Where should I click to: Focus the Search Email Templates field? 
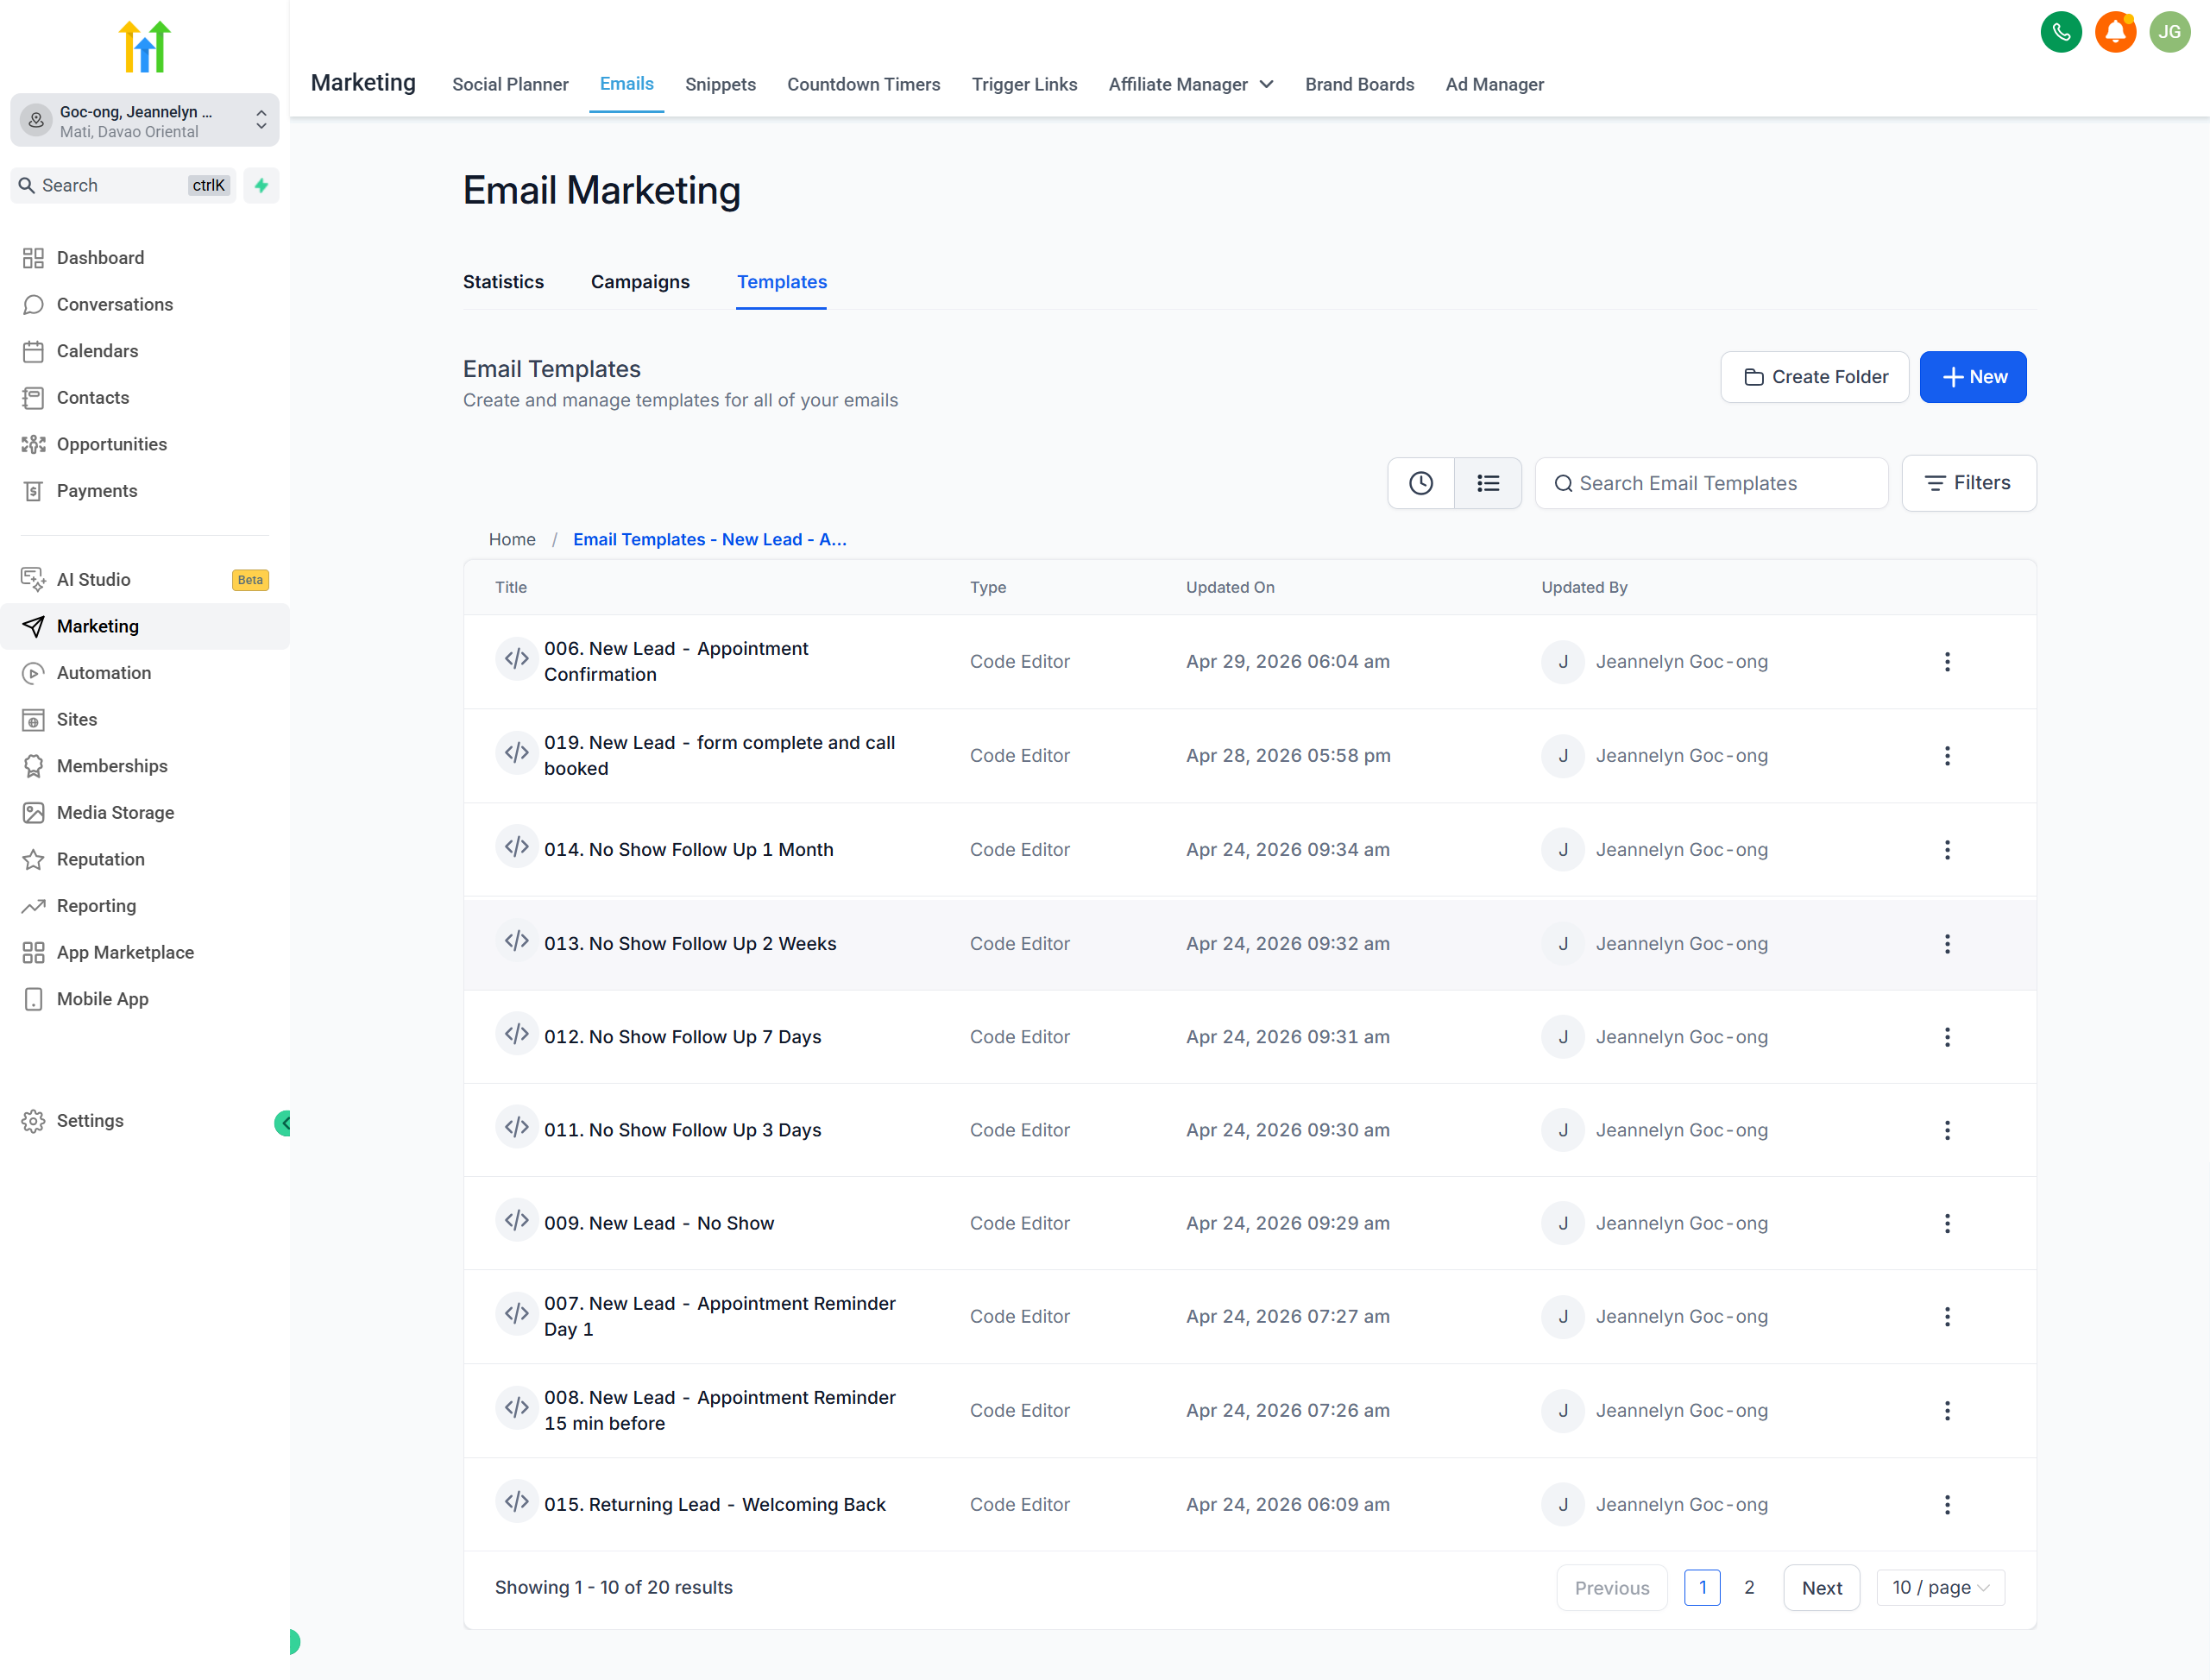coord(1711,483)
